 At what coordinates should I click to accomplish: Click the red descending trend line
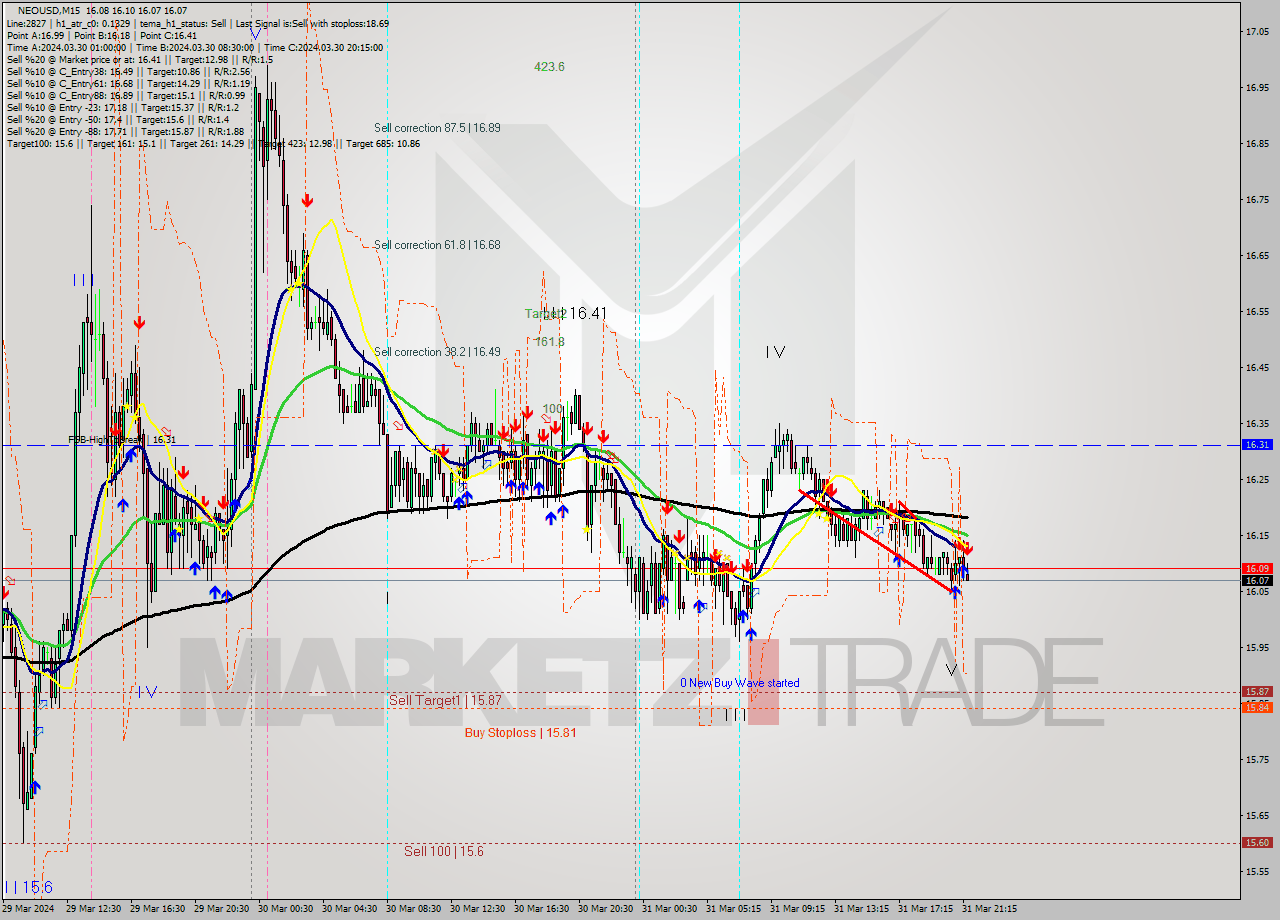pos(877,542)
